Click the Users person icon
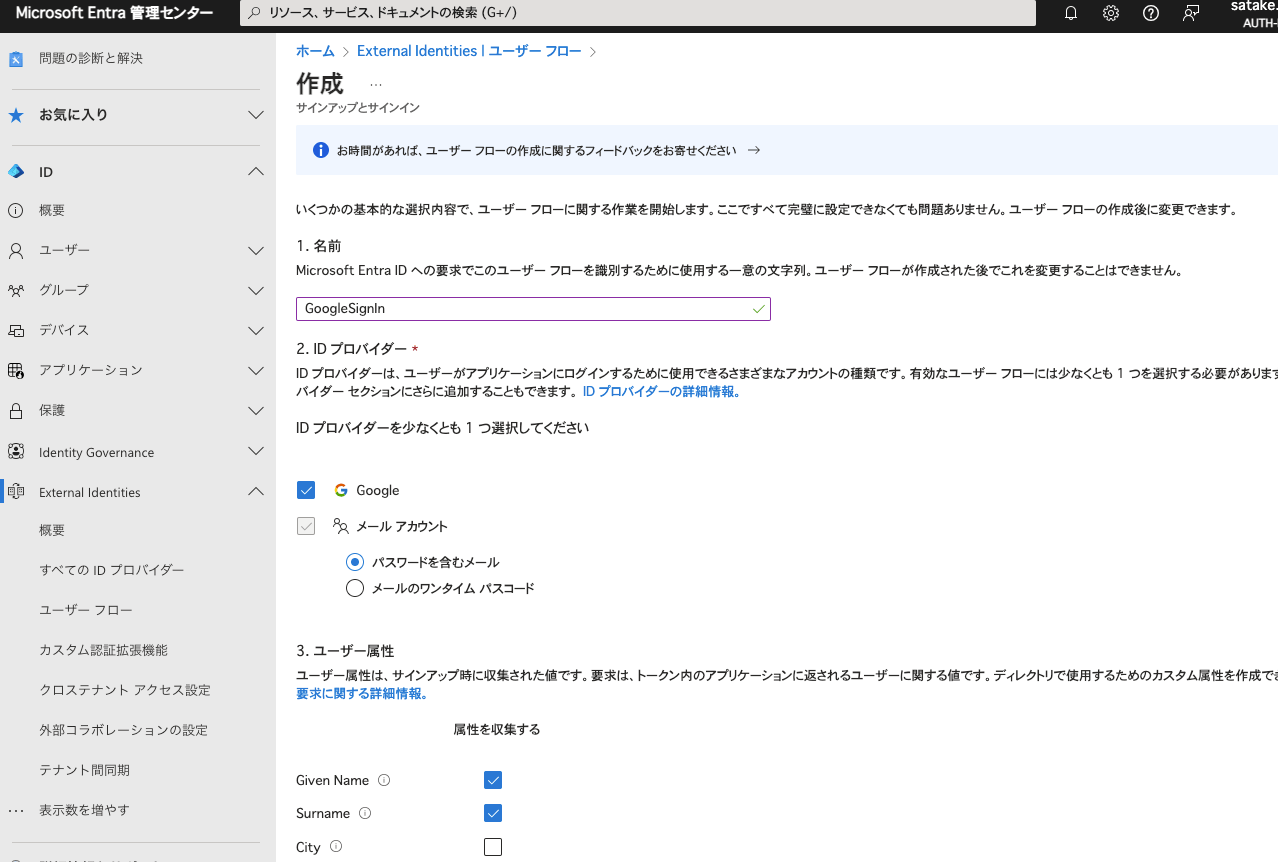Image resolution: width=1278 pixels, height=862 pixels. (16, 250)
